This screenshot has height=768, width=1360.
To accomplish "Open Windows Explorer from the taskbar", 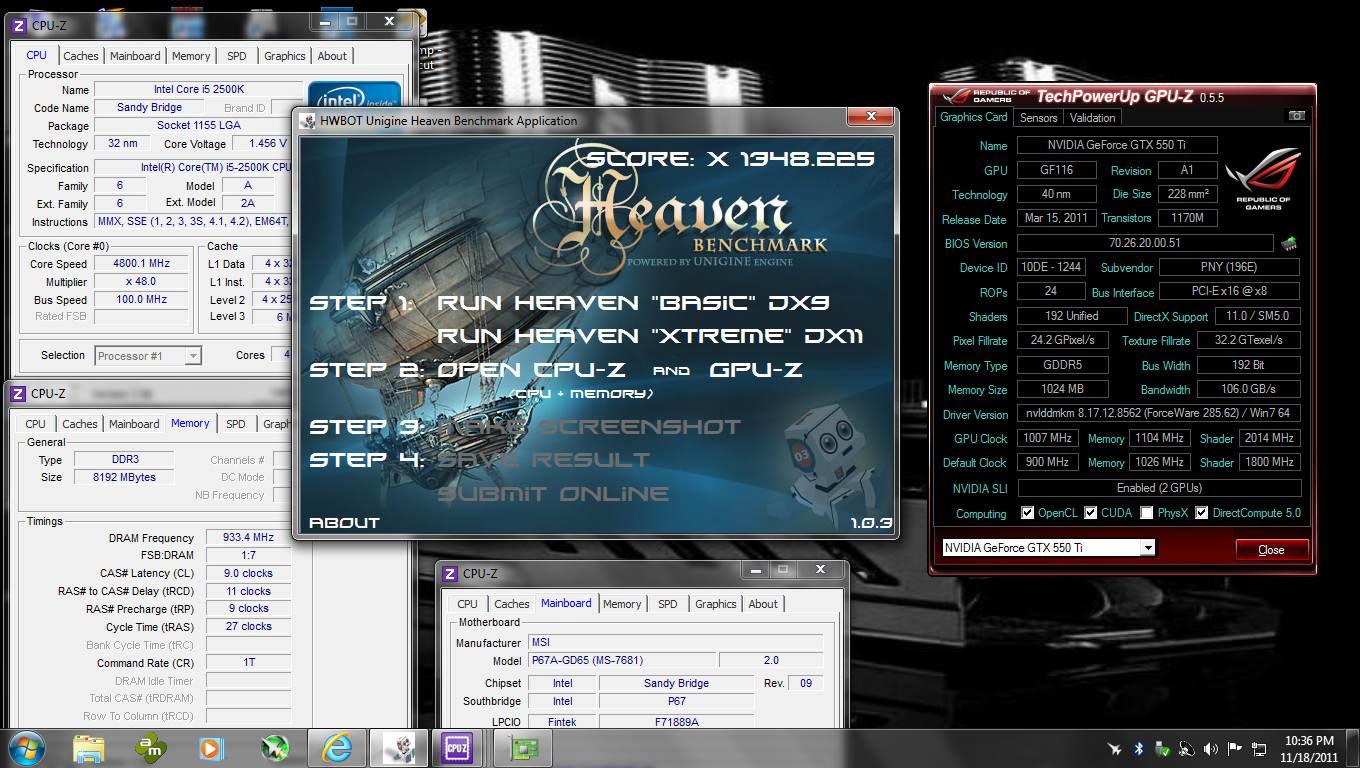I will pyautogui.click(x=88, y=747).
